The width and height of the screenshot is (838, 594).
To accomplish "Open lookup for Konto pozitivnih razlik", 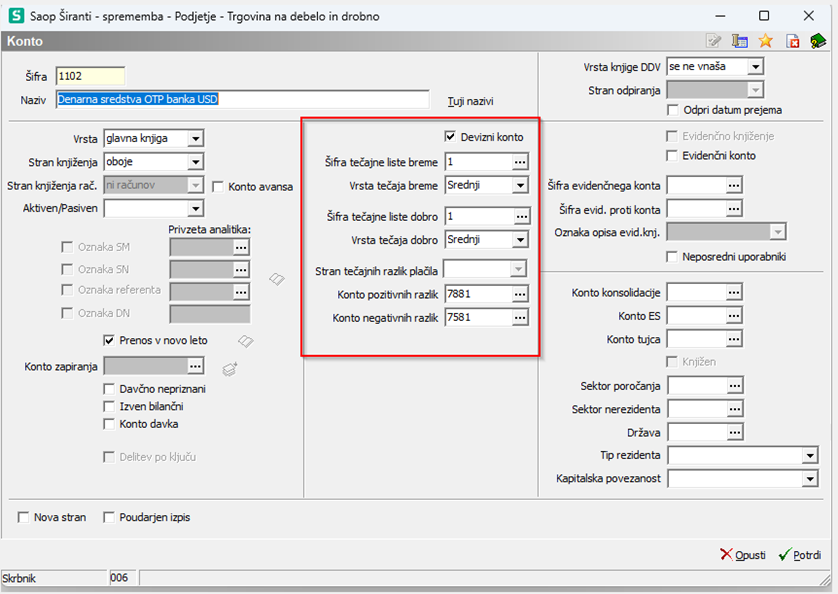I will [x=520, y=294].
